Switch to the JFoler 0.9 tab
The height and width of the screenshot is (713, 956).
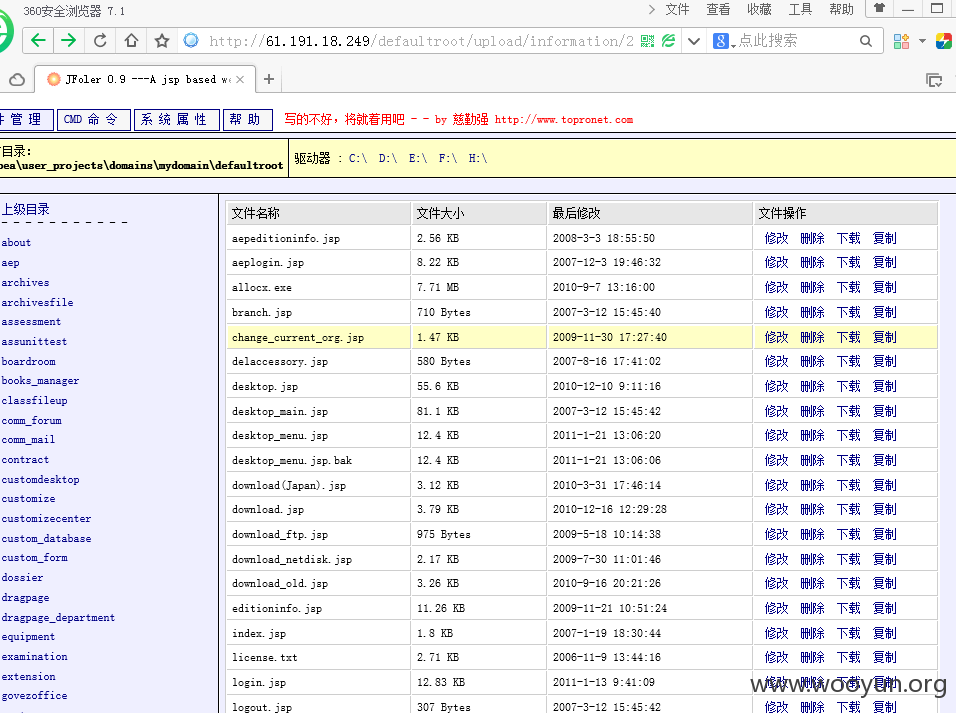coord(145,79)
